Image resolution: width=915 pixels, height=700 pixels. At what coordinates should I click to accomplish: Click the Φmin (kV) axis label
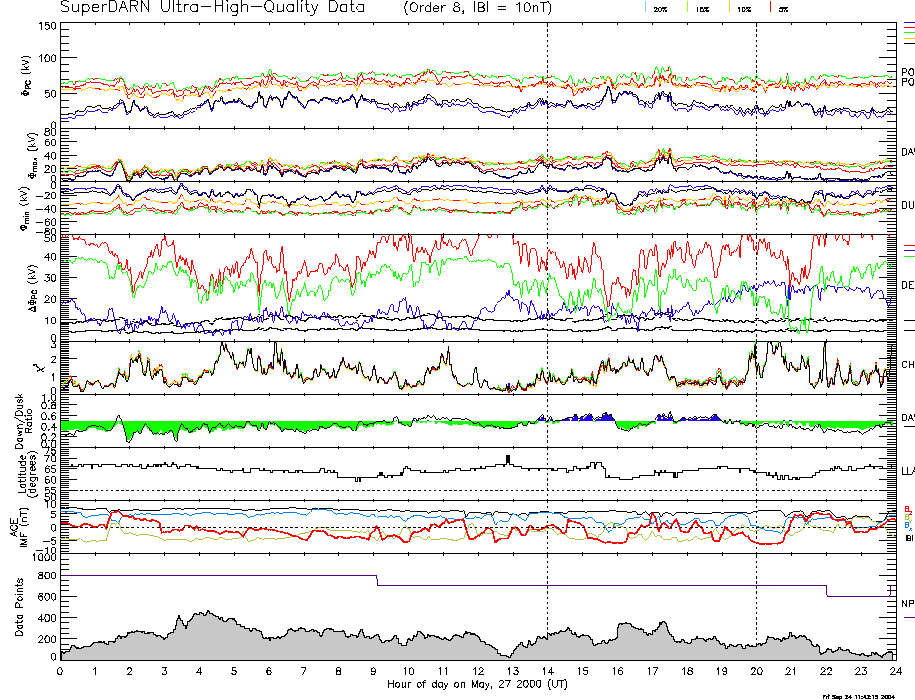coord(29,209)
